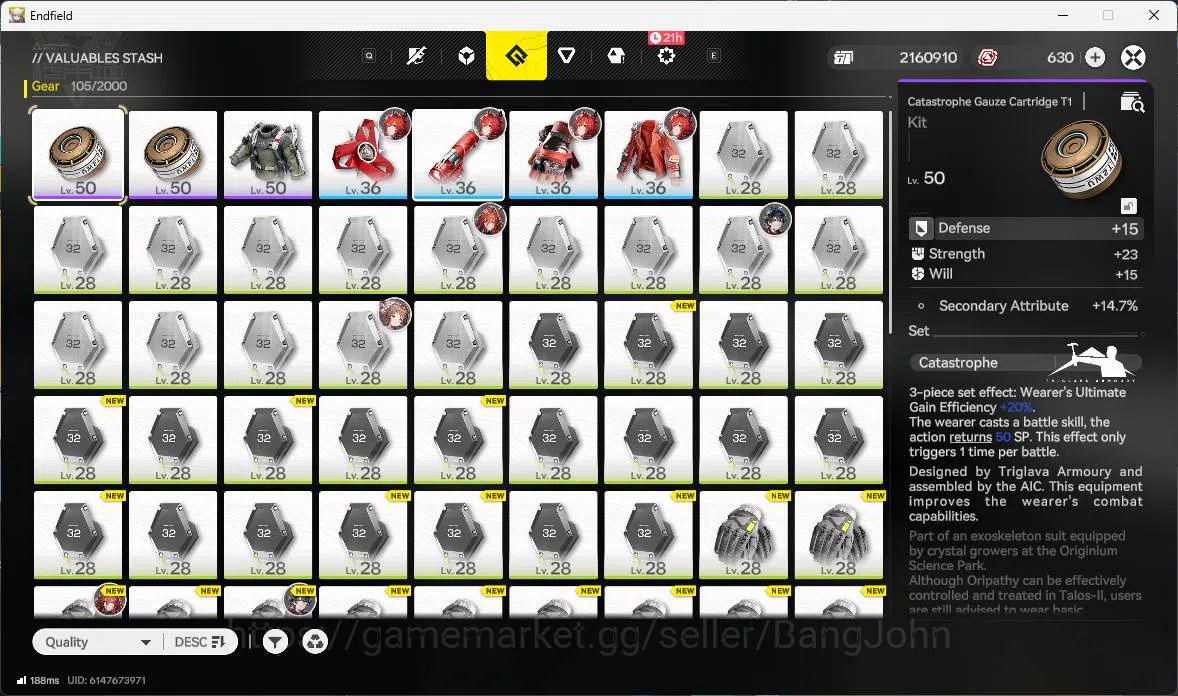Viewport: 1178px width, 696px height.
Task: Toggle the lock on the Gauze Cartridge
Action: tap(1128, 206)
